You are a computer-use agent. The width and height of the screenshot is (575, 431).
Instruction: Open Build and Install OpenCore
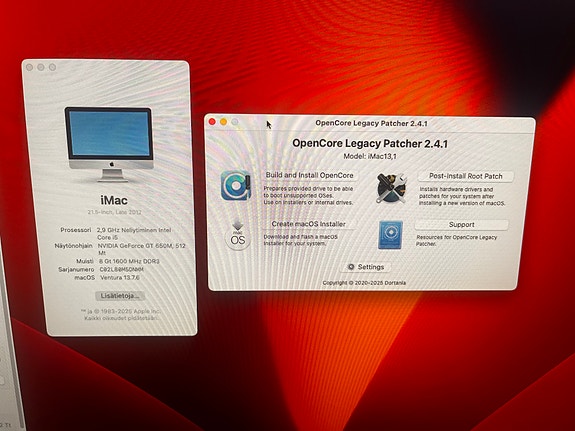[310, 175]
